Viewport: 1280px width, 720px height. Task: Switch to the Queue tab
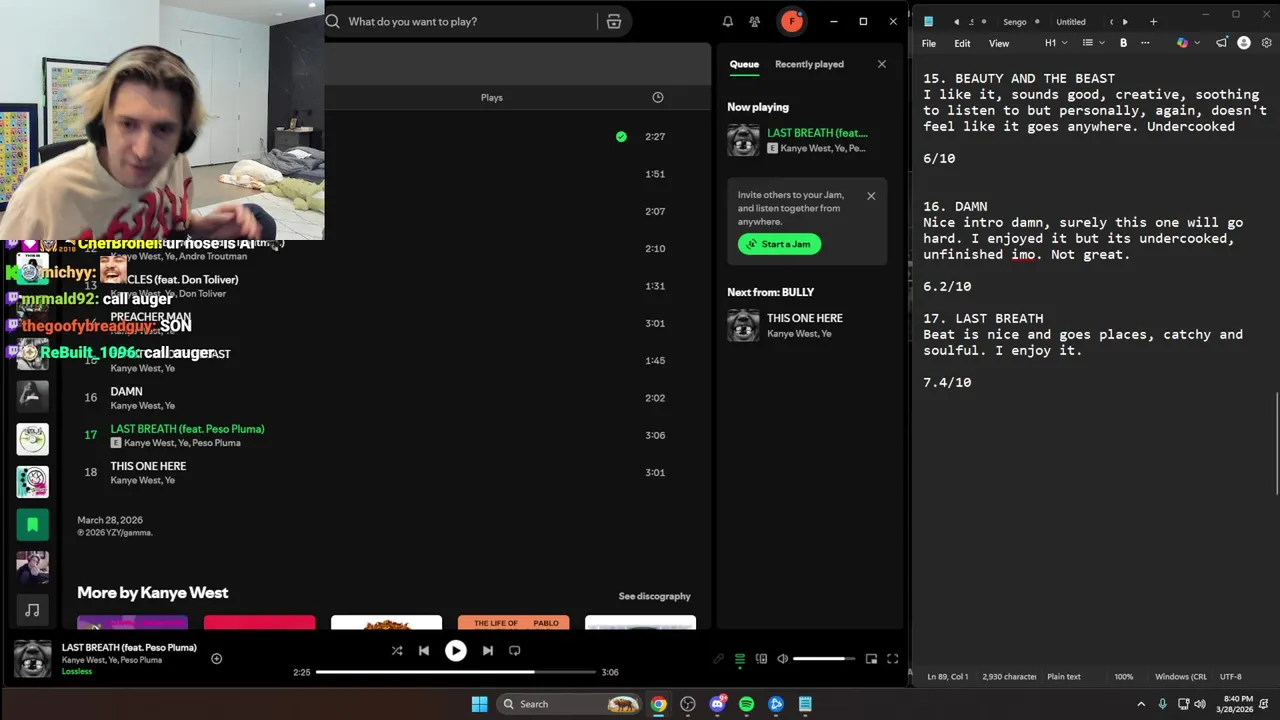tap(744, 64)
